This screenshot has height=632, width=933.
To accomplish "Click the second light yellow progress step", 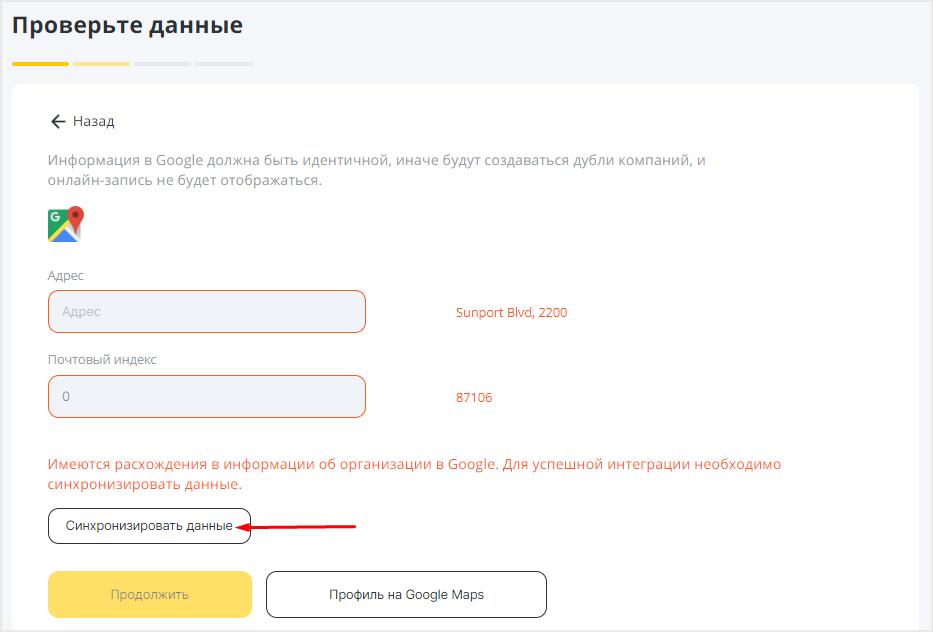I will [102, 64].
